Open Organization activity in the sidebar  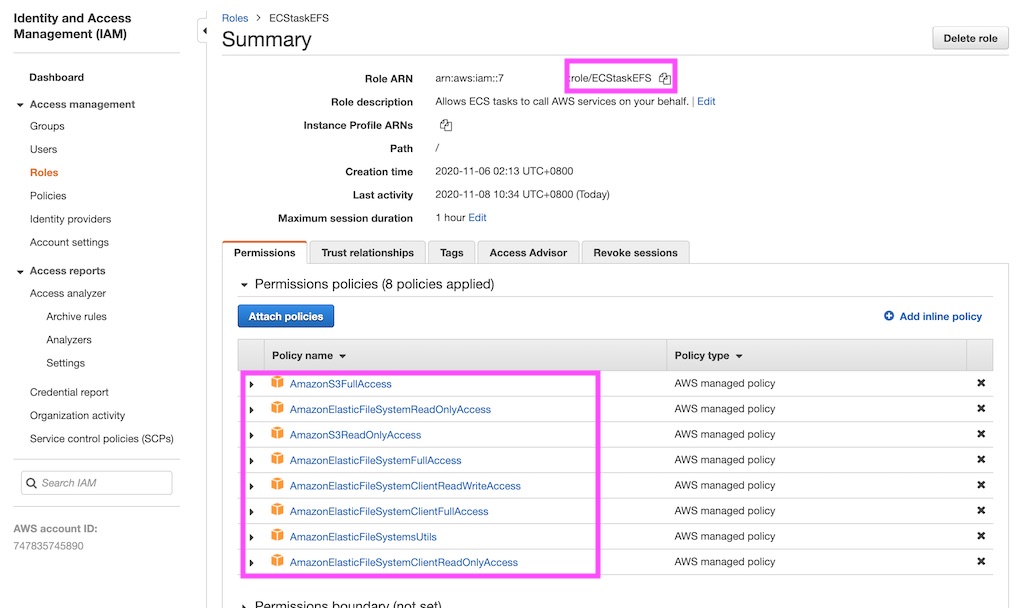pyautogui.click(x=77, y=415)
